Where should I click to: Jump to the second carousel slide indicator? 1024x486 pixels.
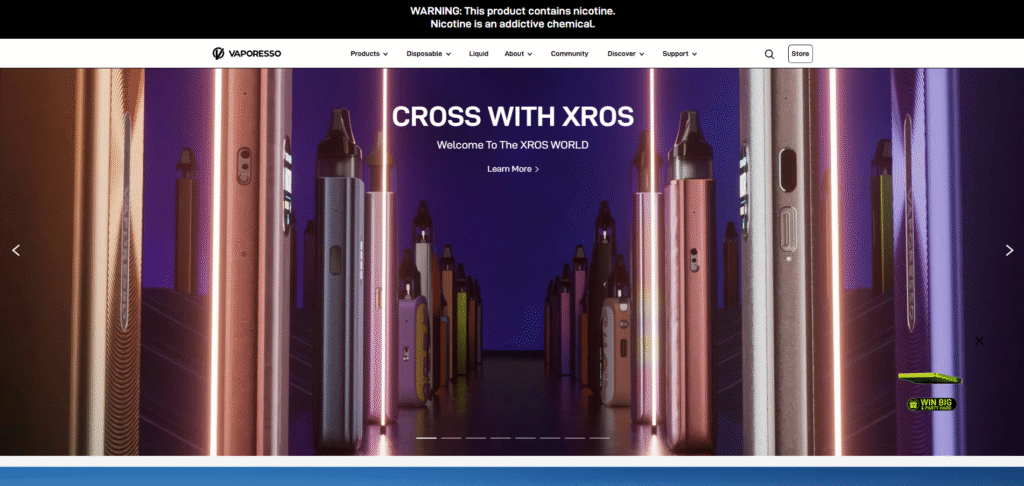[x=451, y=438]
